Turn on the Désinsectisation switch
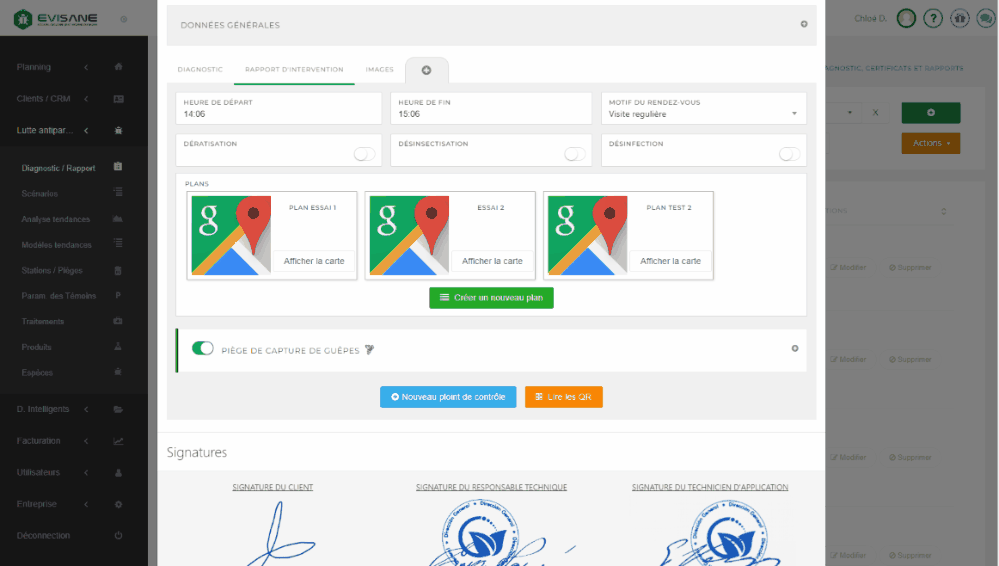This screenshot has height=566, width=999. tap(575, 154)
